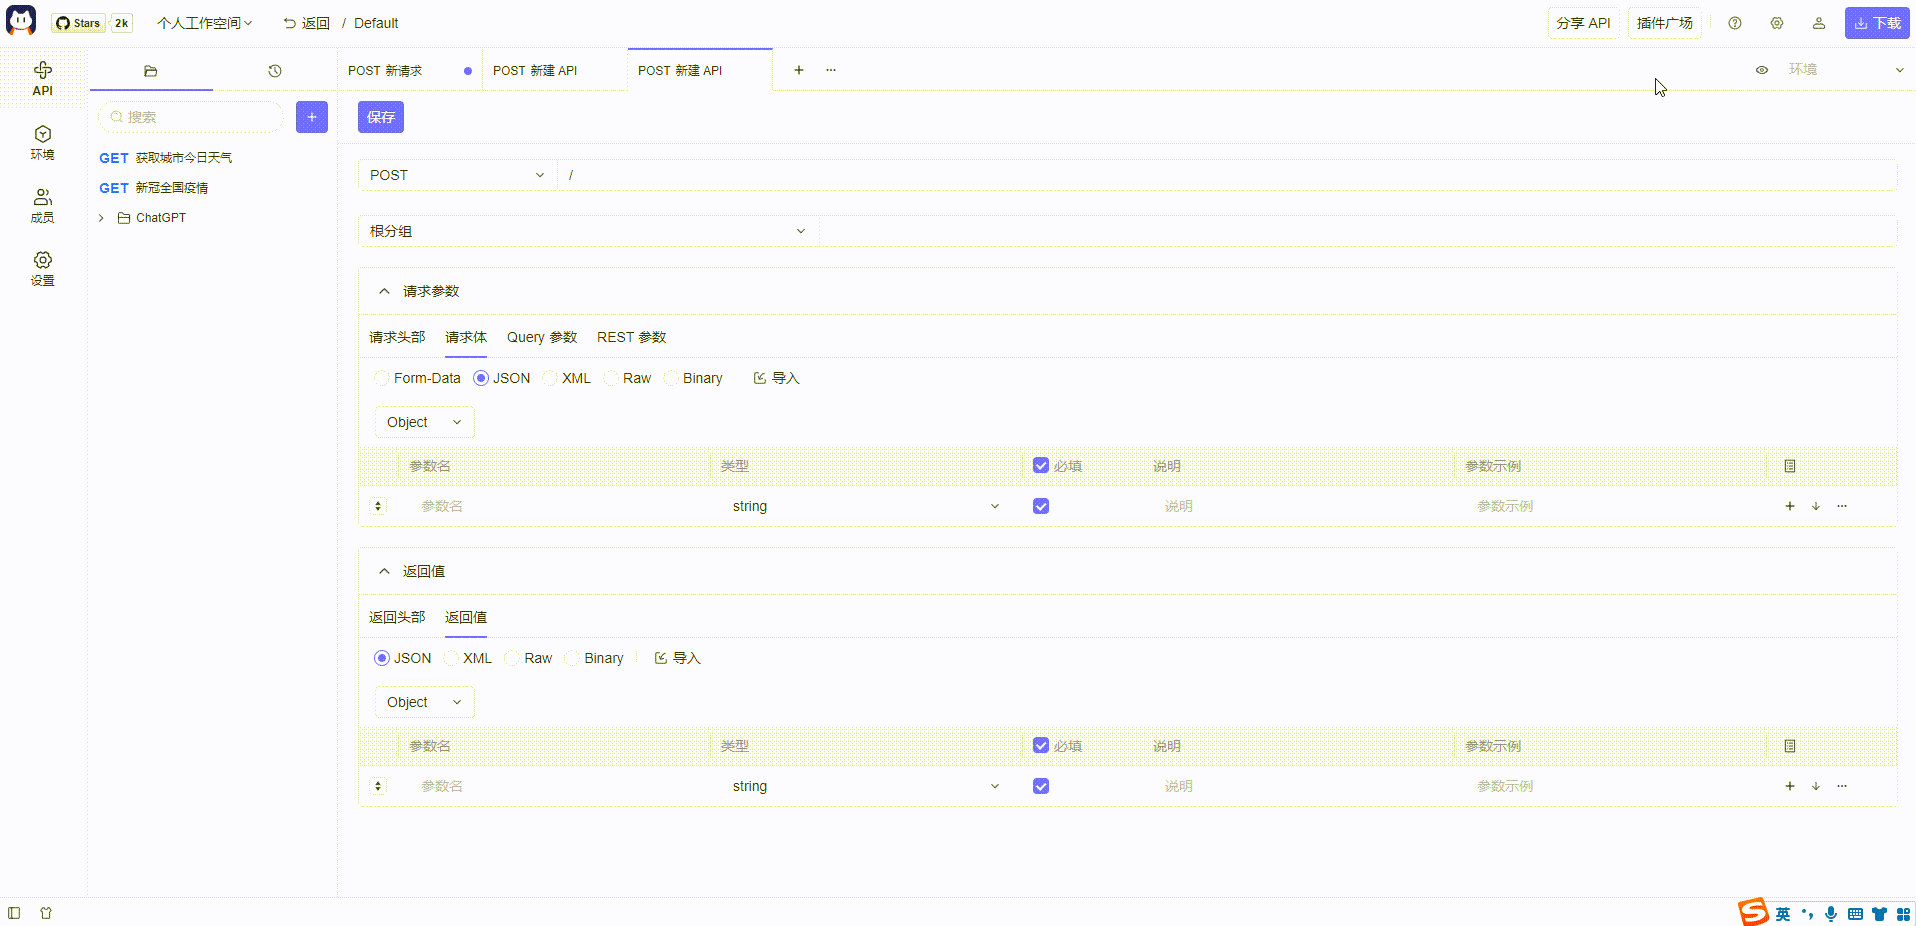Switch to history view via the clock tab icon

pyautogui.click(x=274, y=70)
